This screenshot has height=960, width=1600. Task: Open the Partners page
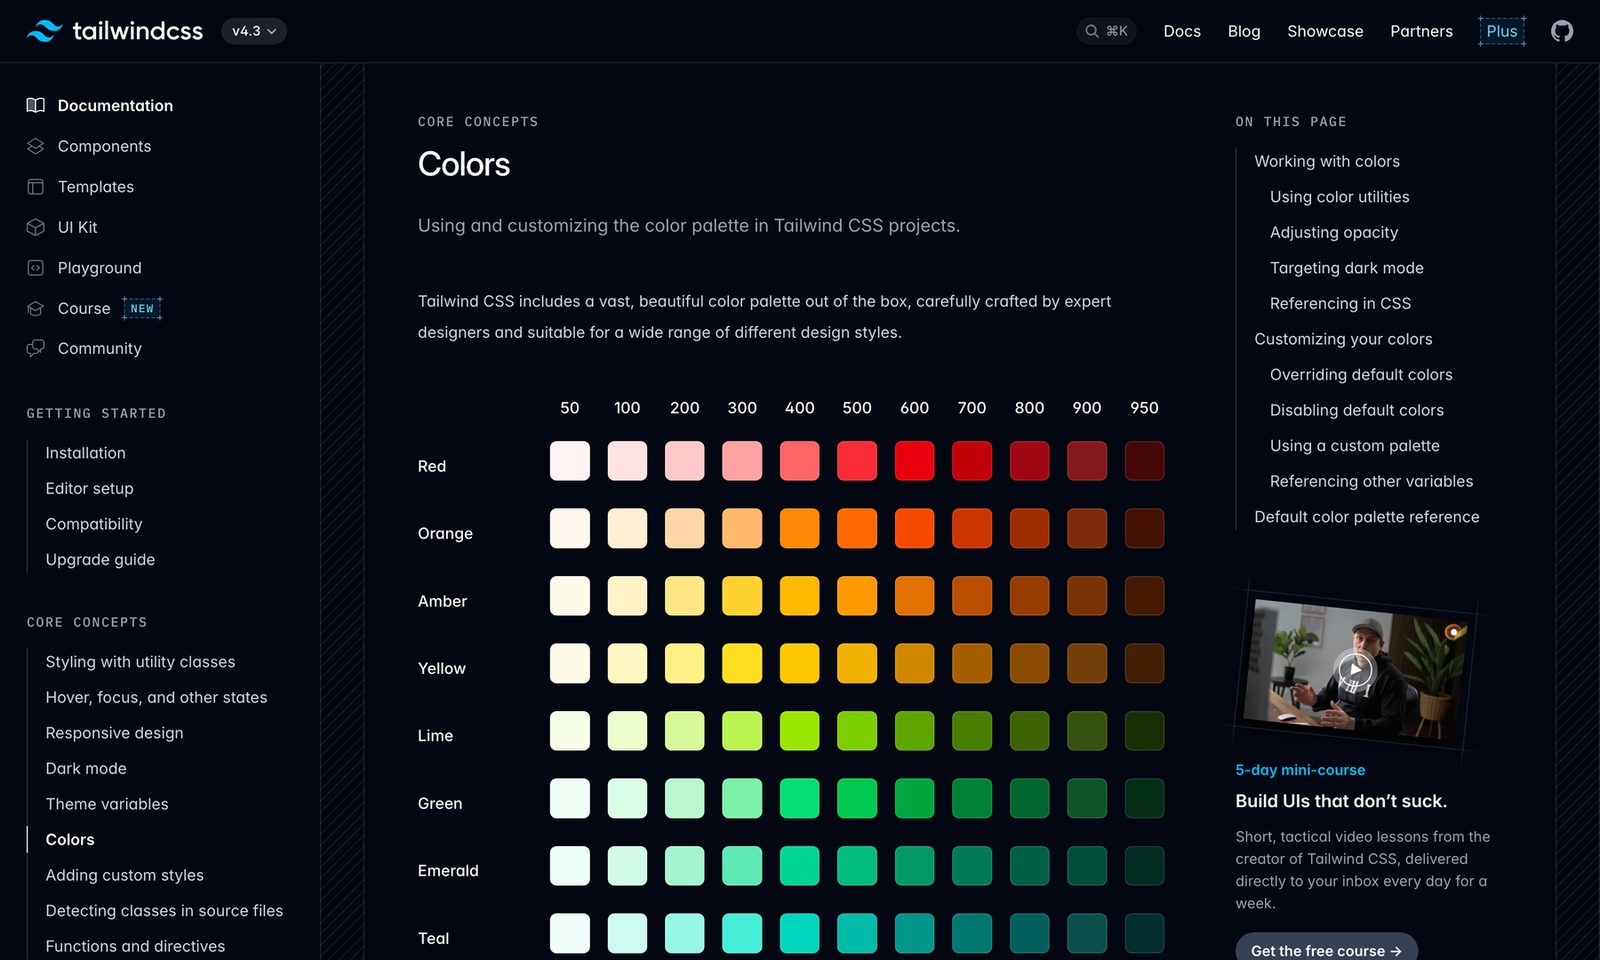point(1421,31)
